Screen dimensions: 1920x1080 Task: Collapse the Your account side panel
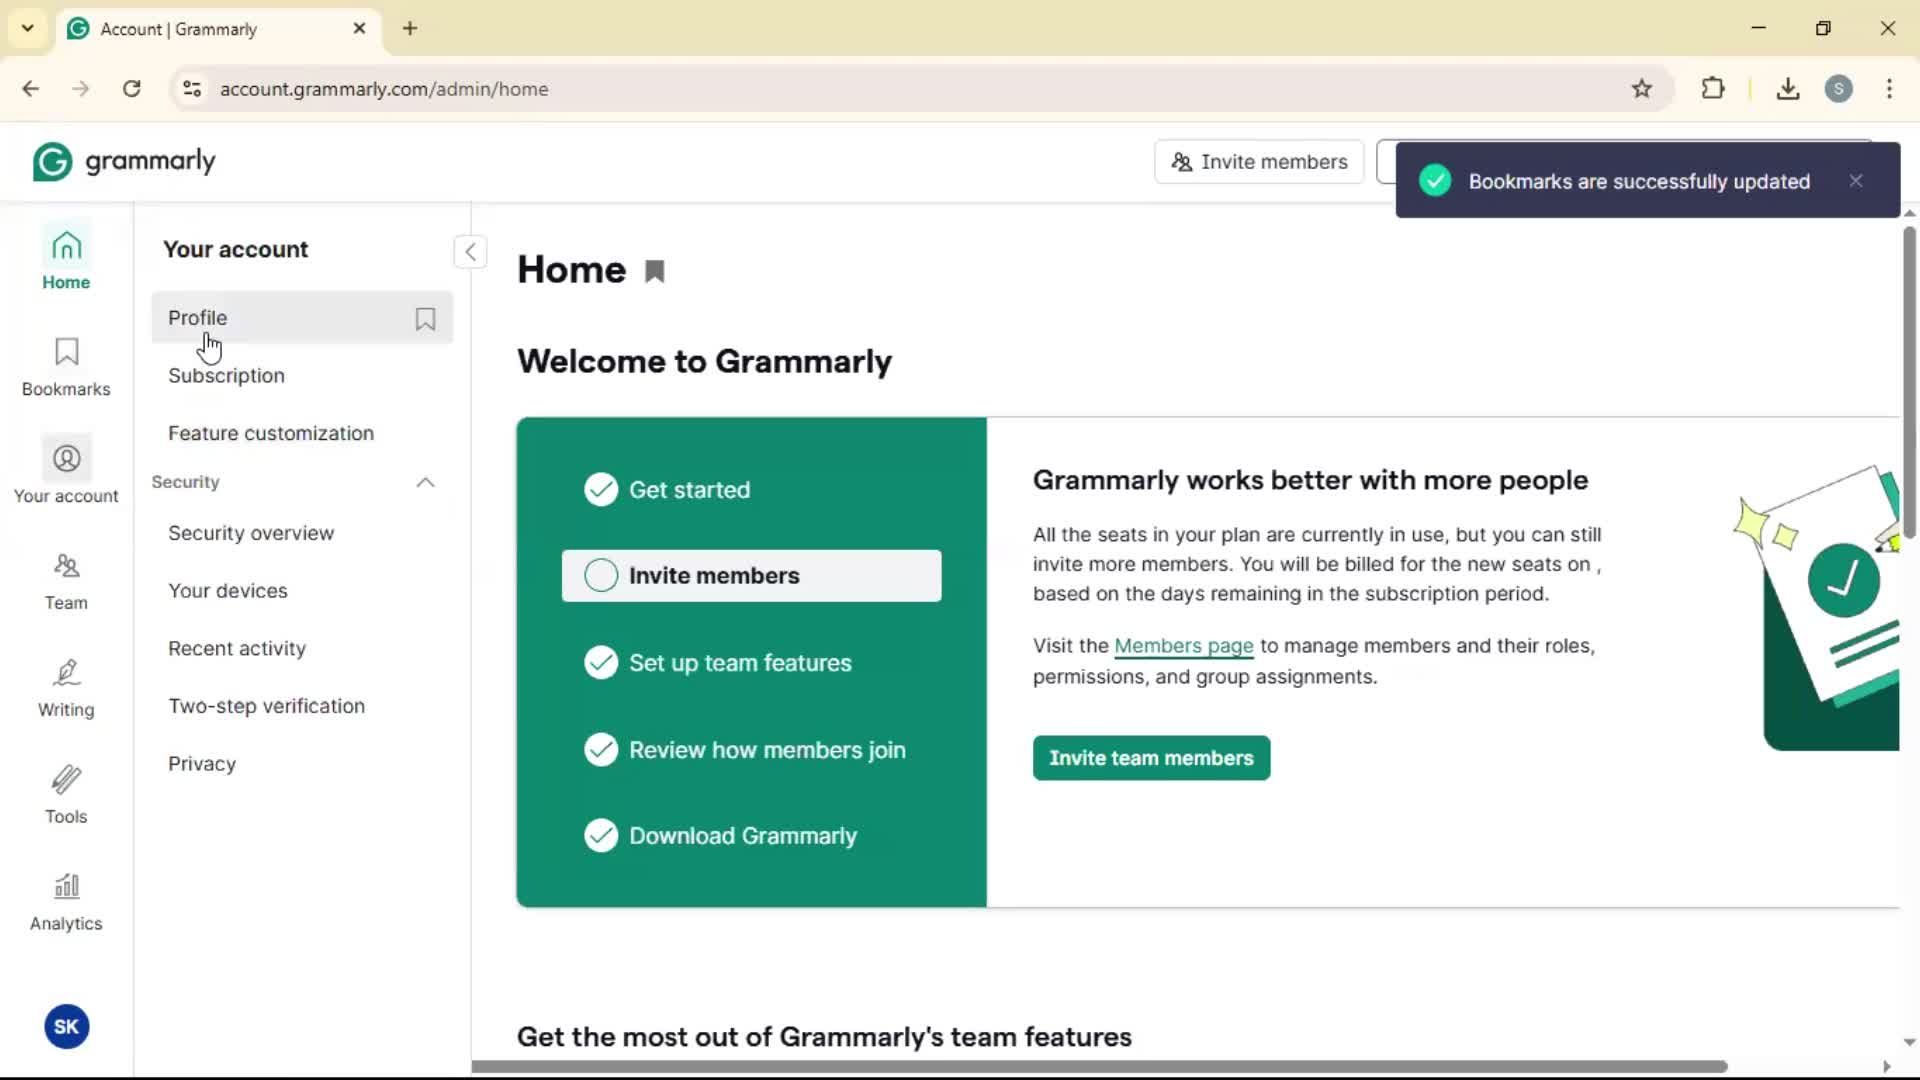470,252
